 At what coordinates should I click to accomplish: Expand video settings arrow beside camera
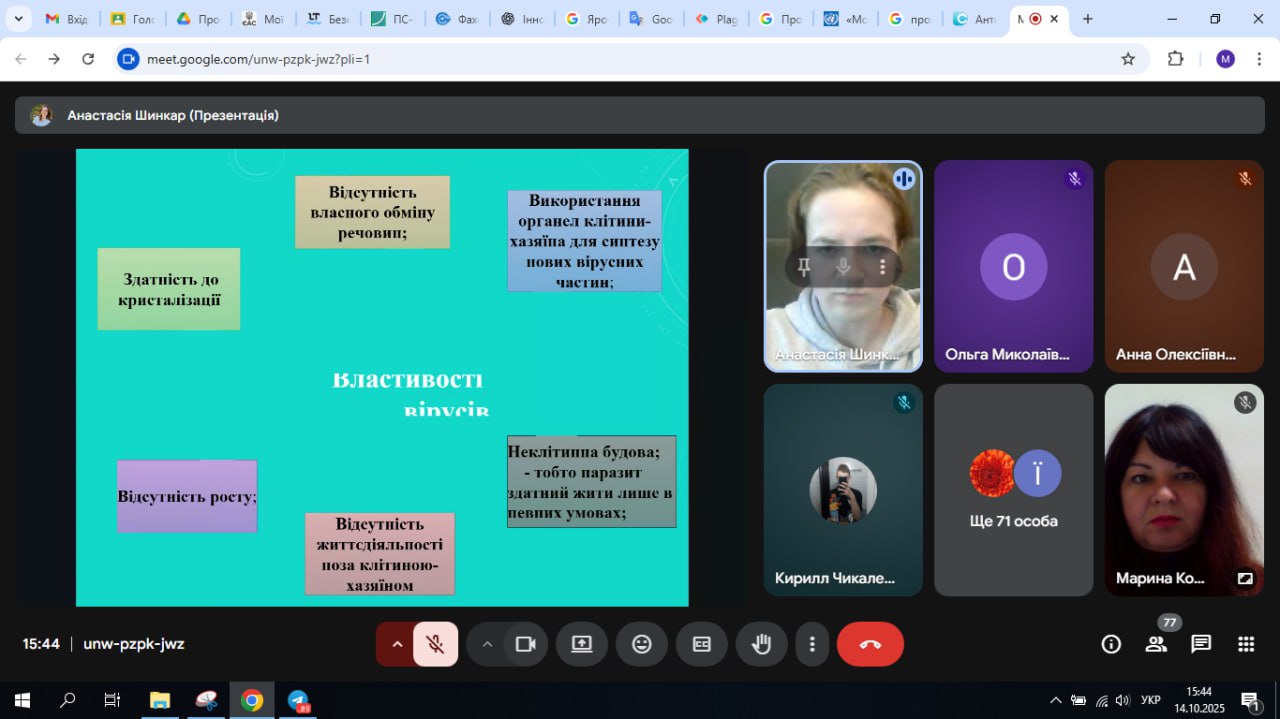(x=487, y=644)
